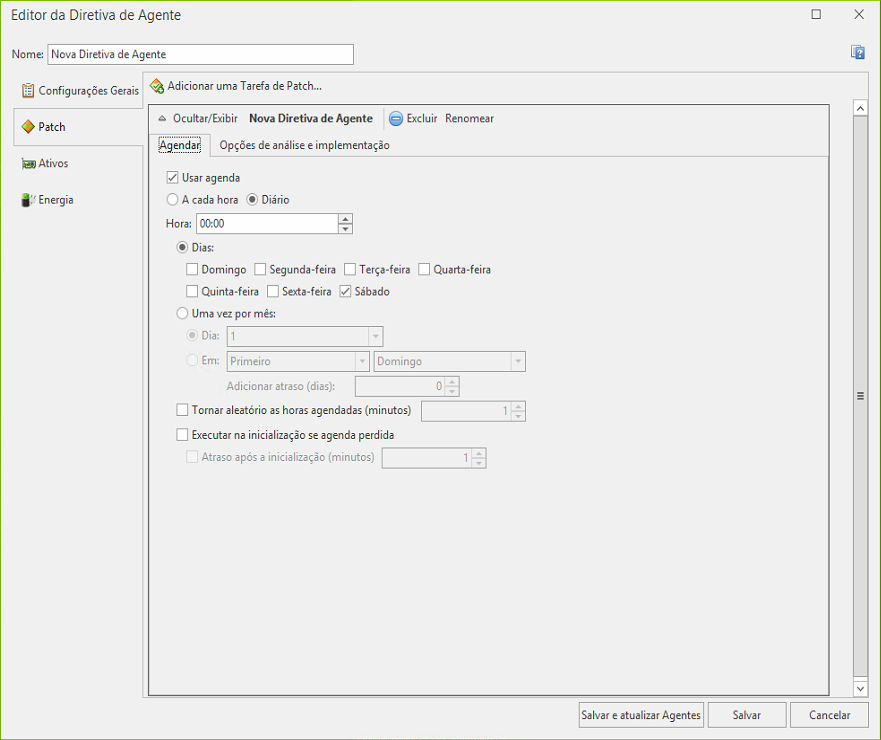Click the Cancelar button
Viewport: 881px width, 740px height.
coord(829,715)
